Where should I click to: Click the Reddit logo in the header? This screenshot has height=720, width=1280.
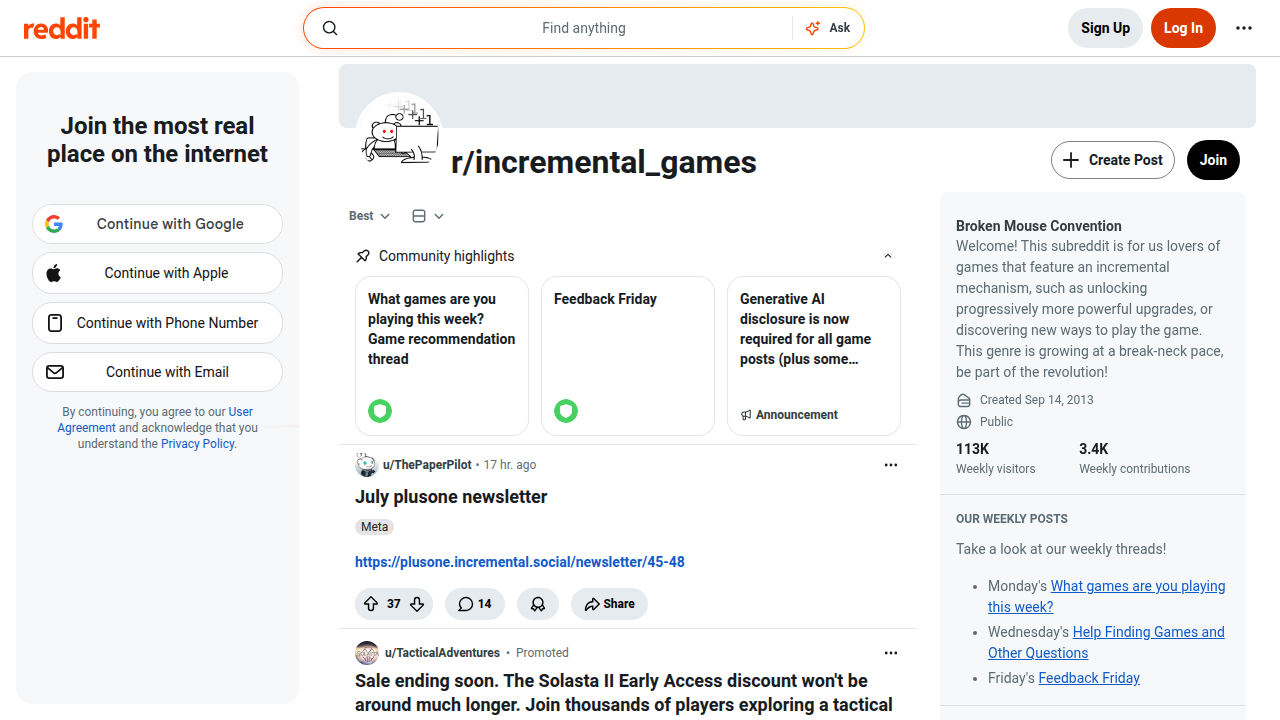(62, 28)
